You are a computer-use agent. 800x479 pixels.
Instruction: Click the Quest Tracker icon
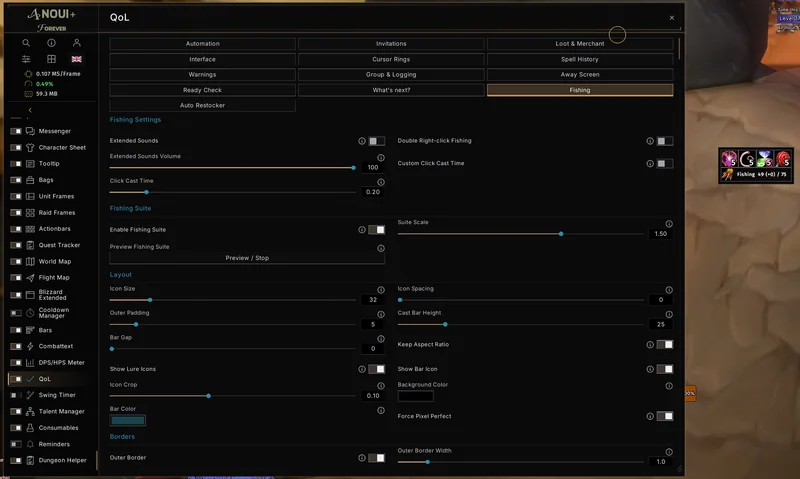[x=30, y=245]
